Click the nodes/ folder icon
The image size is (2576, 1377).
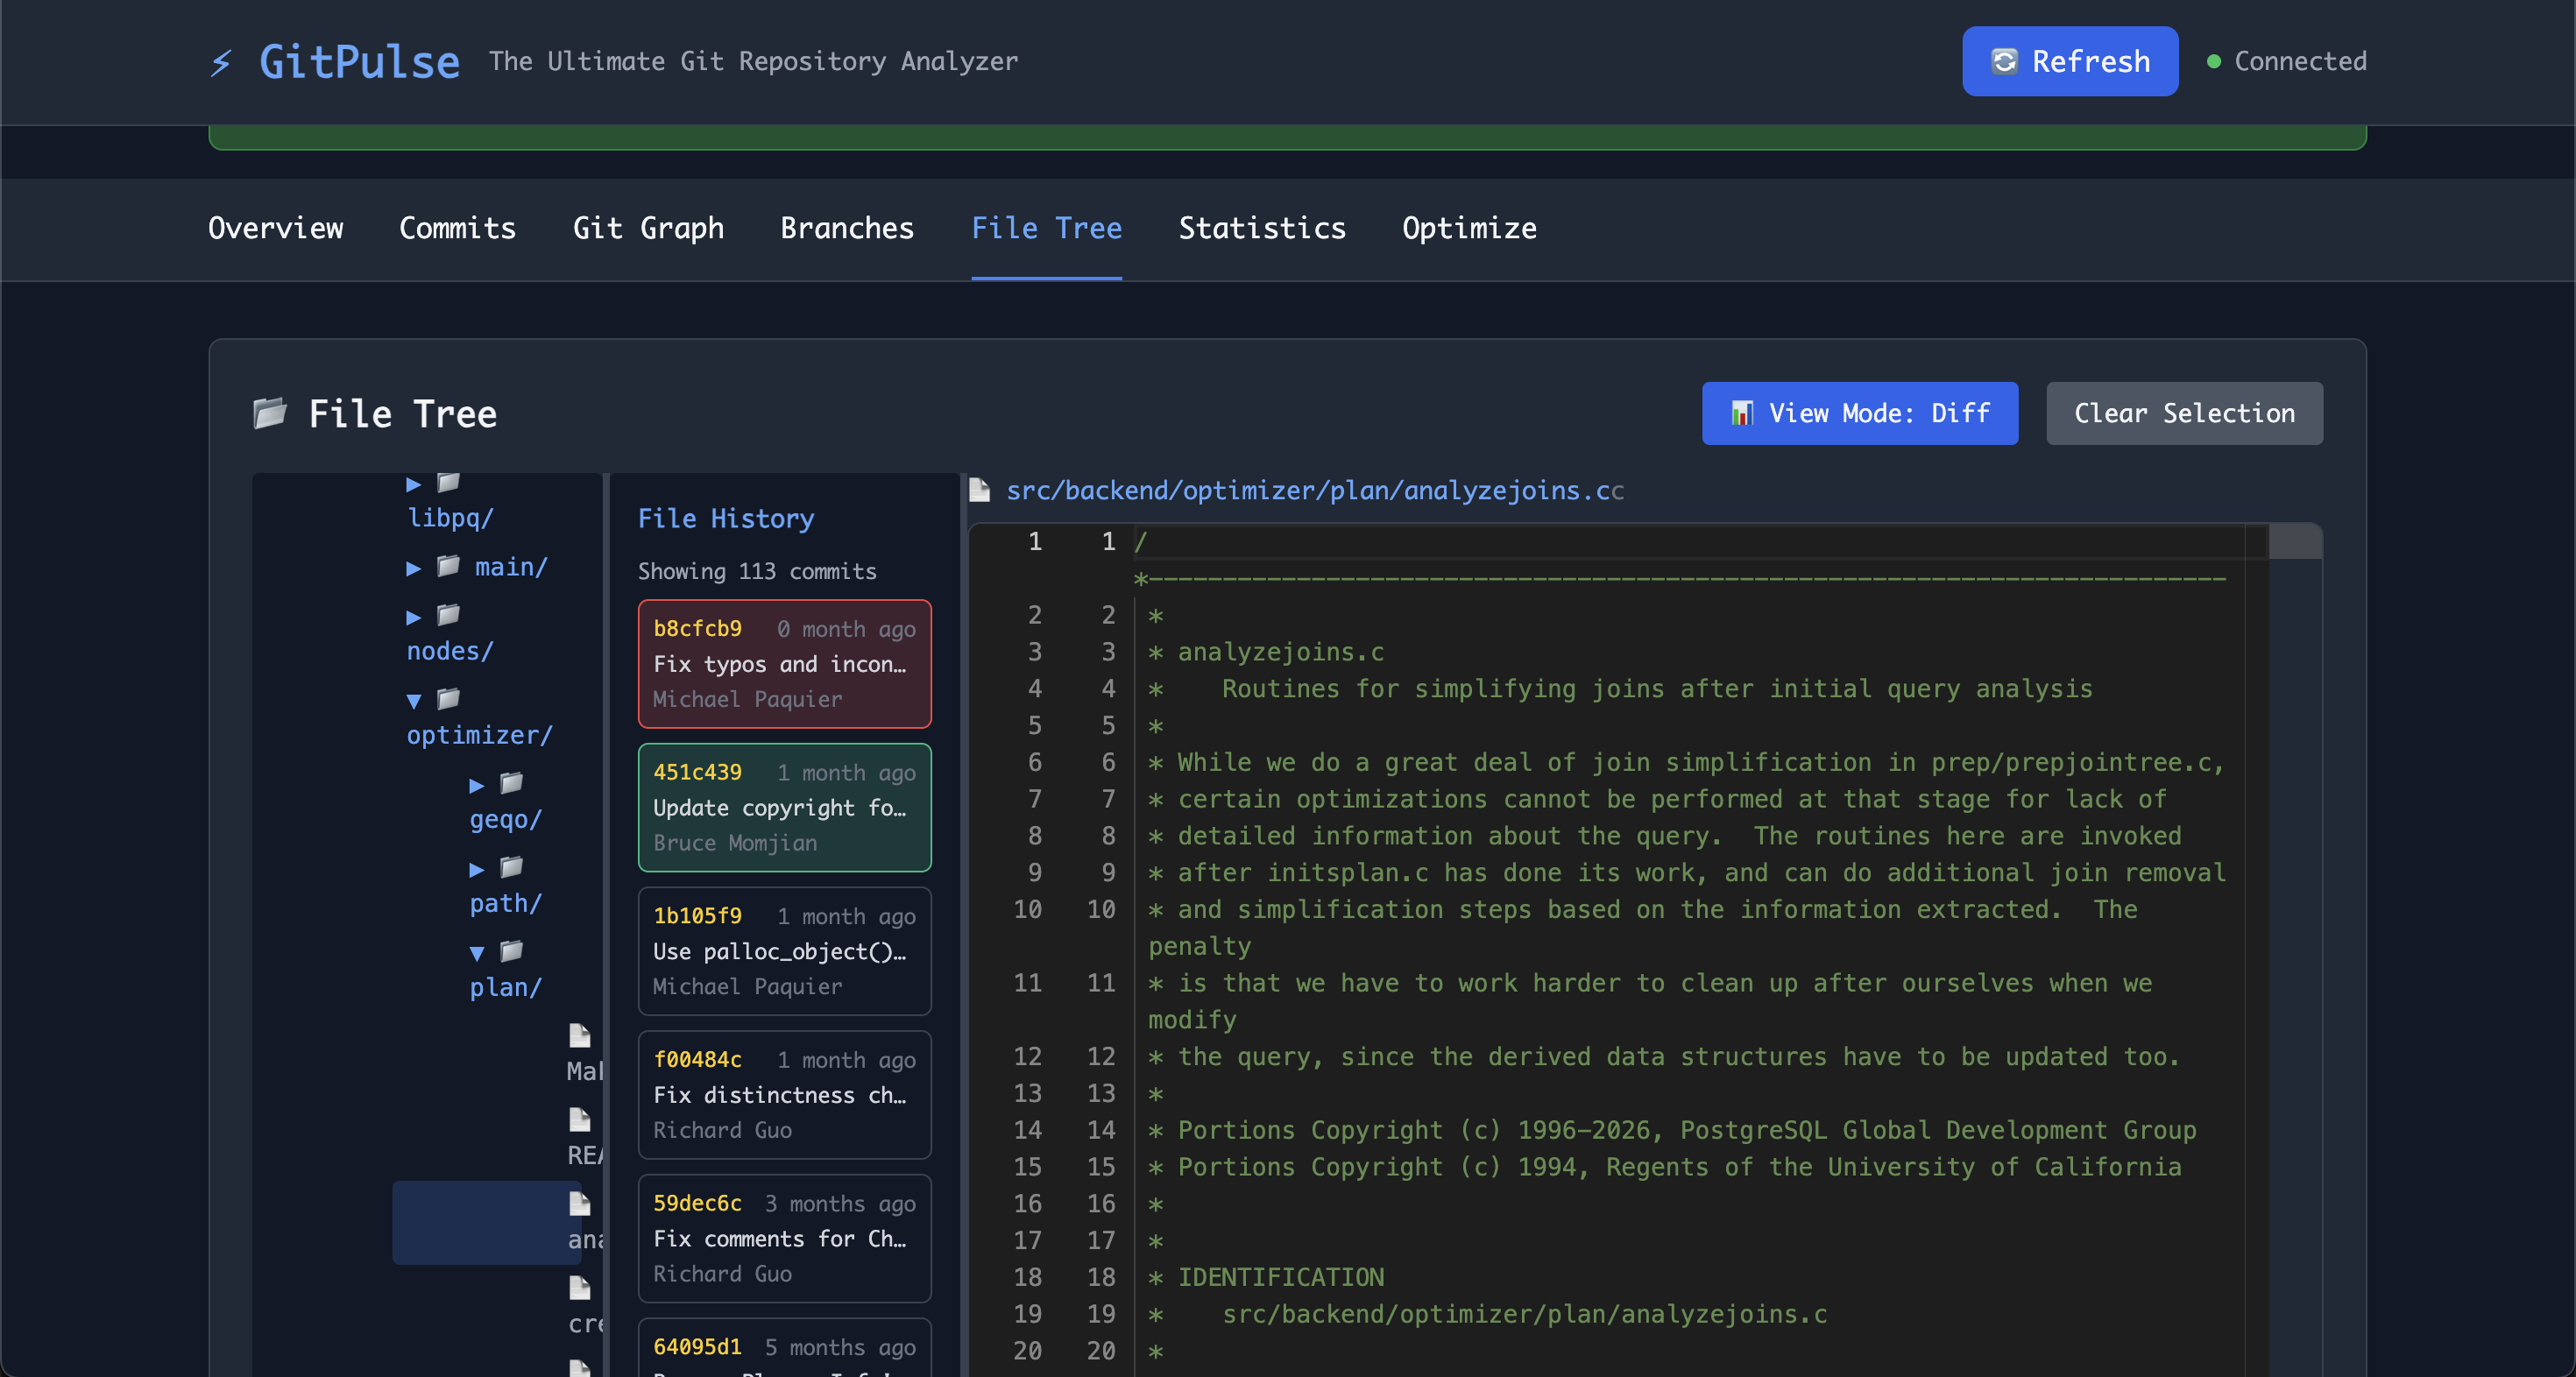pyautogui.click(x=447, y=615)
